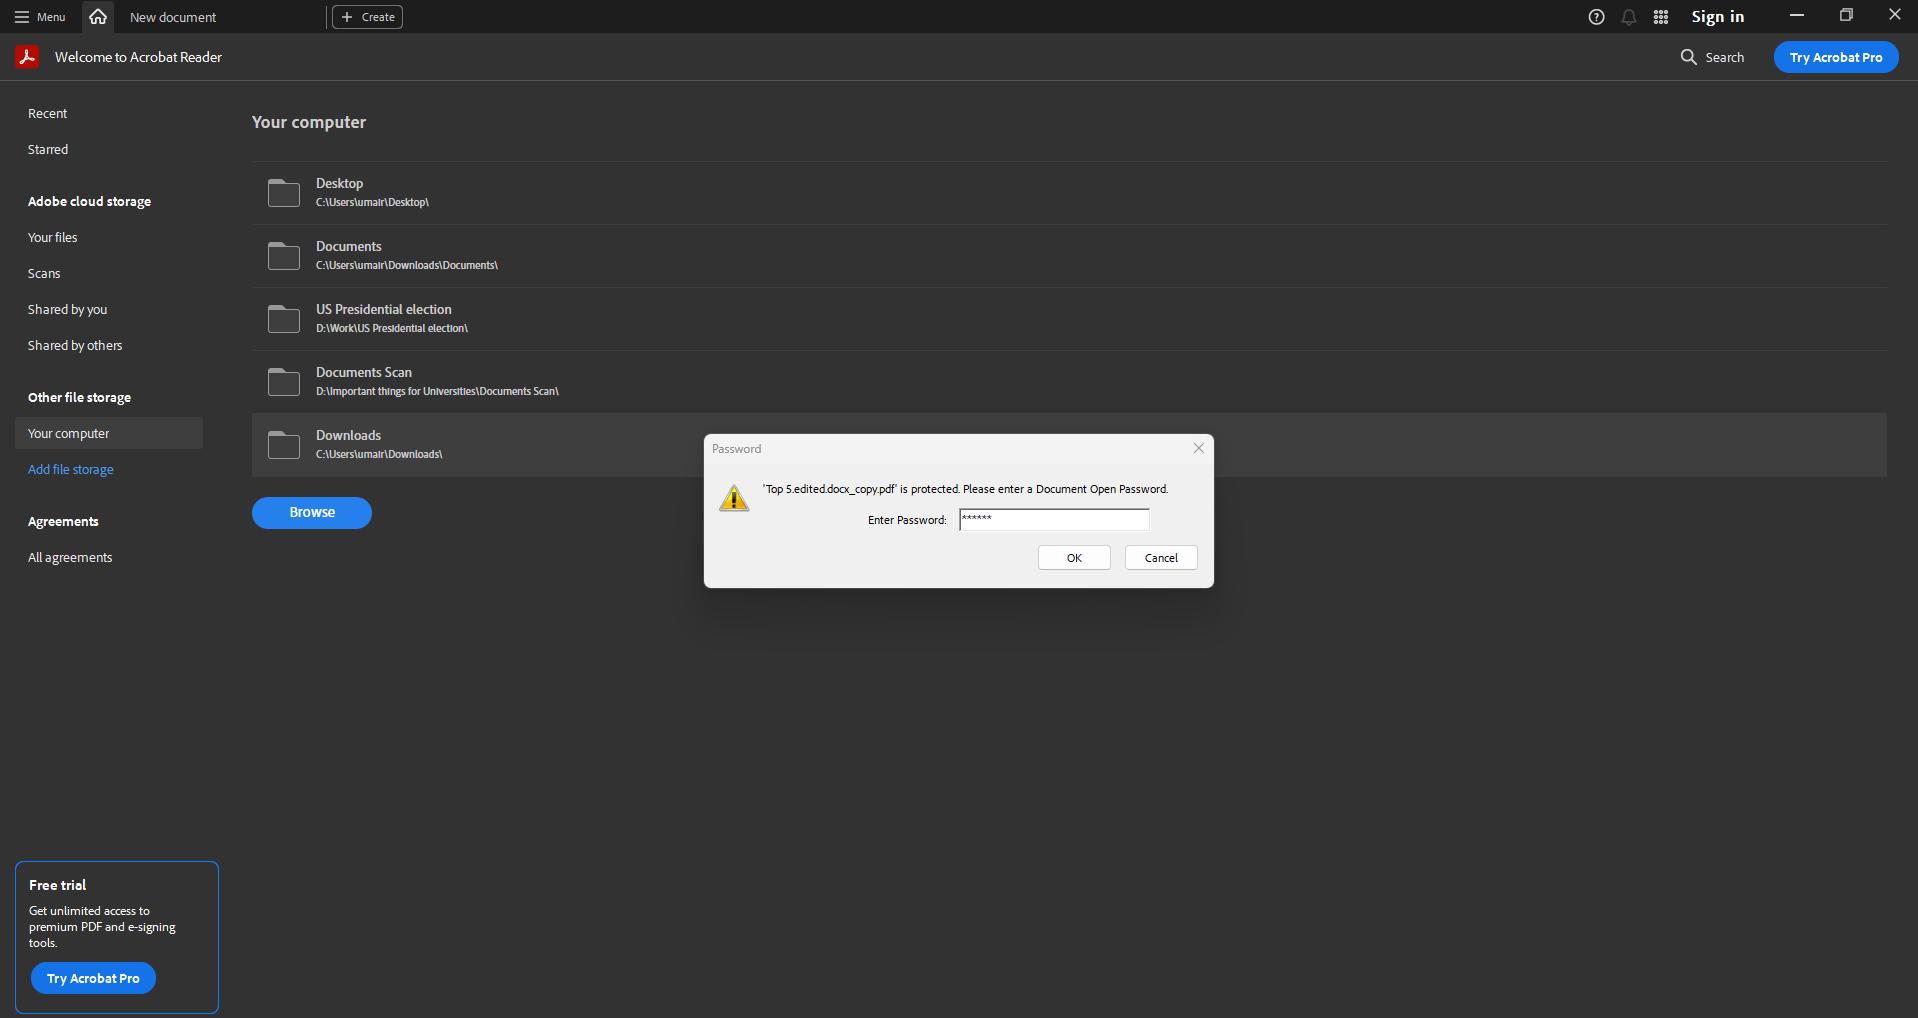Click the Acrobat logo icon
Screen dimensions: 1918x1018
tap(27, 57)
